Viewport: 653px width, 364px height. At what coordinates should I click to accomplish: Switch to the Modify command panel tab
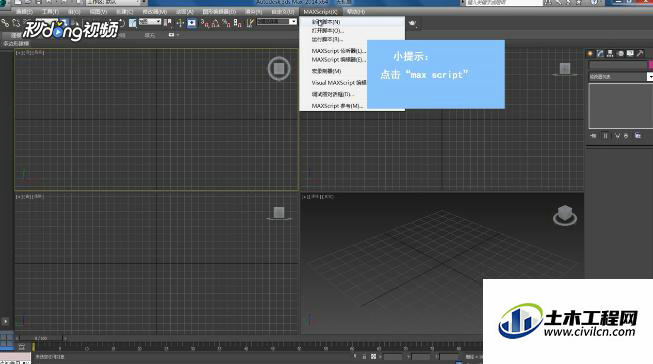pos(600,53)
